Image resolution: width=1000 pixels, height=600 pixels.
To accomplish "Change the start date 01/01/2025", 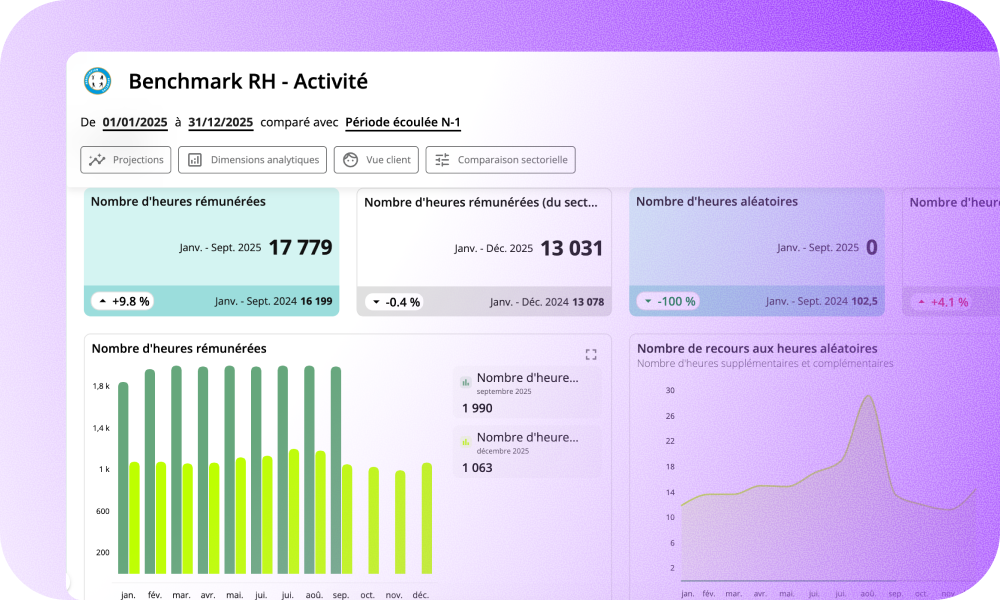I will 135,122.
